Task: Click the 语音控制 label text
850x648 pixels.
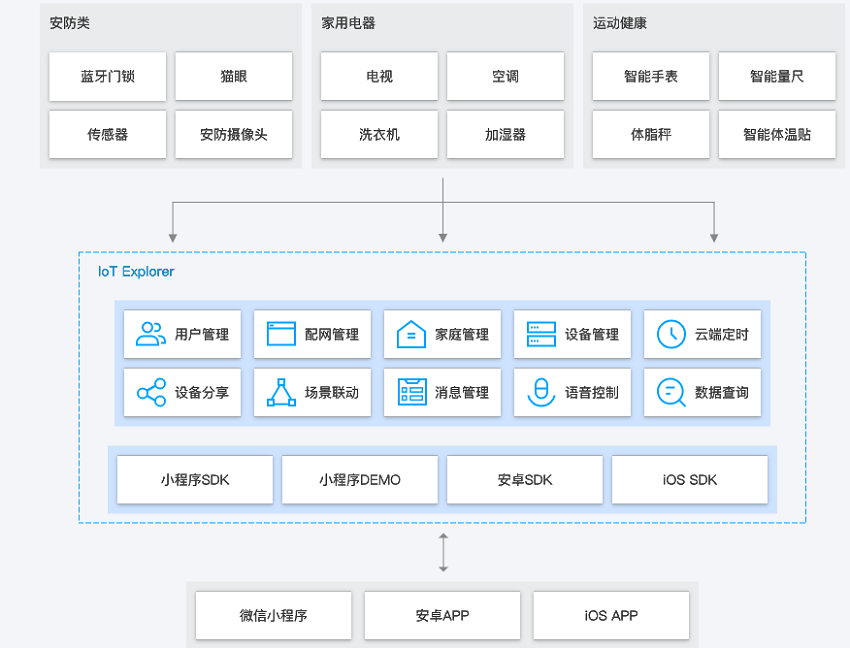Action: pyautogui.click(x=591, y=393)
